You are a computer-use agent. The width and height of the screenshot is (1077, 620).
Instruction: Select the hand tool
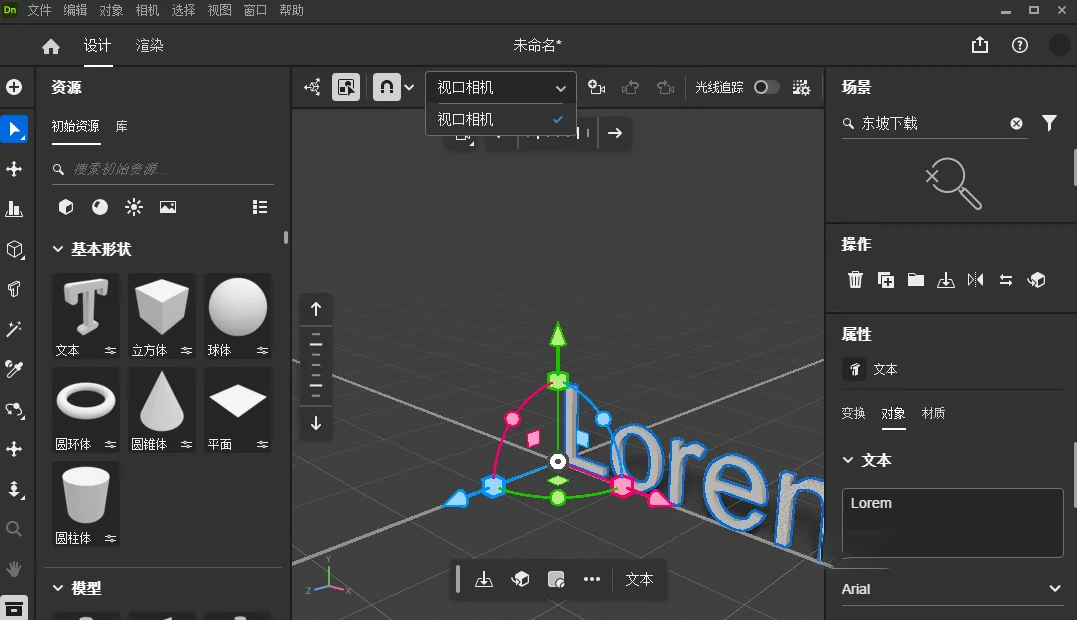(14, 569)
